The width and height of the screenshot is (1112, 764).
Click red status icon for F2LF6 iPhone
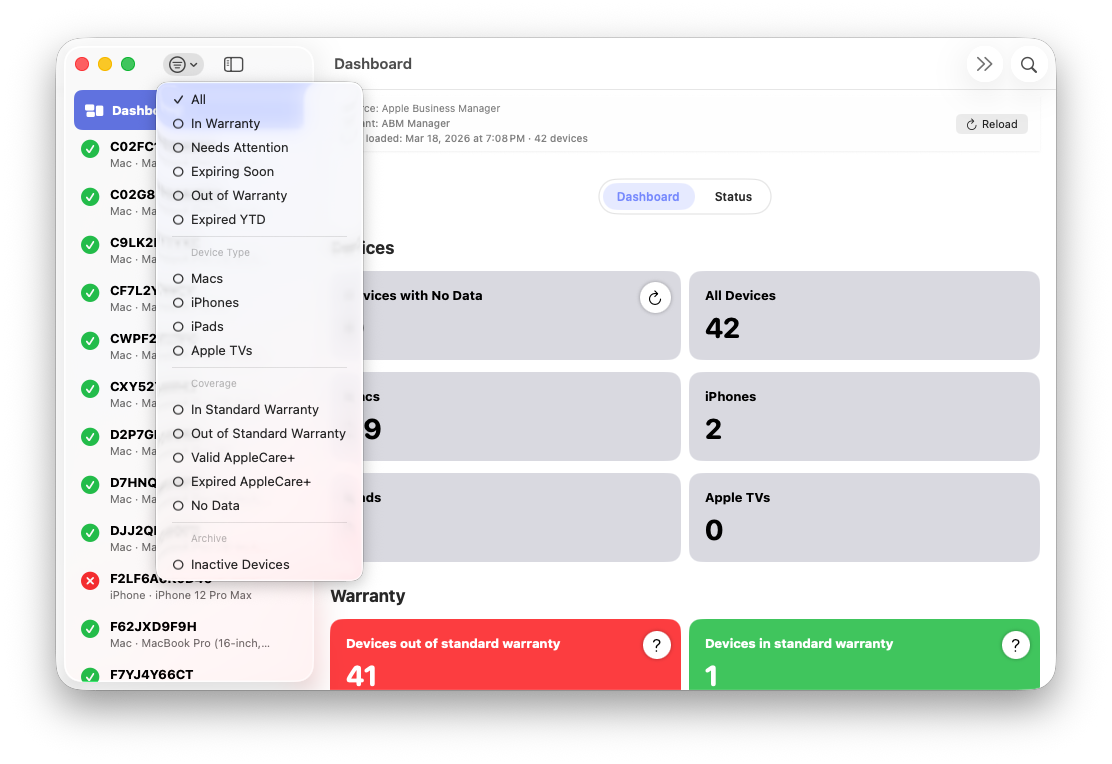coord(90,580)
